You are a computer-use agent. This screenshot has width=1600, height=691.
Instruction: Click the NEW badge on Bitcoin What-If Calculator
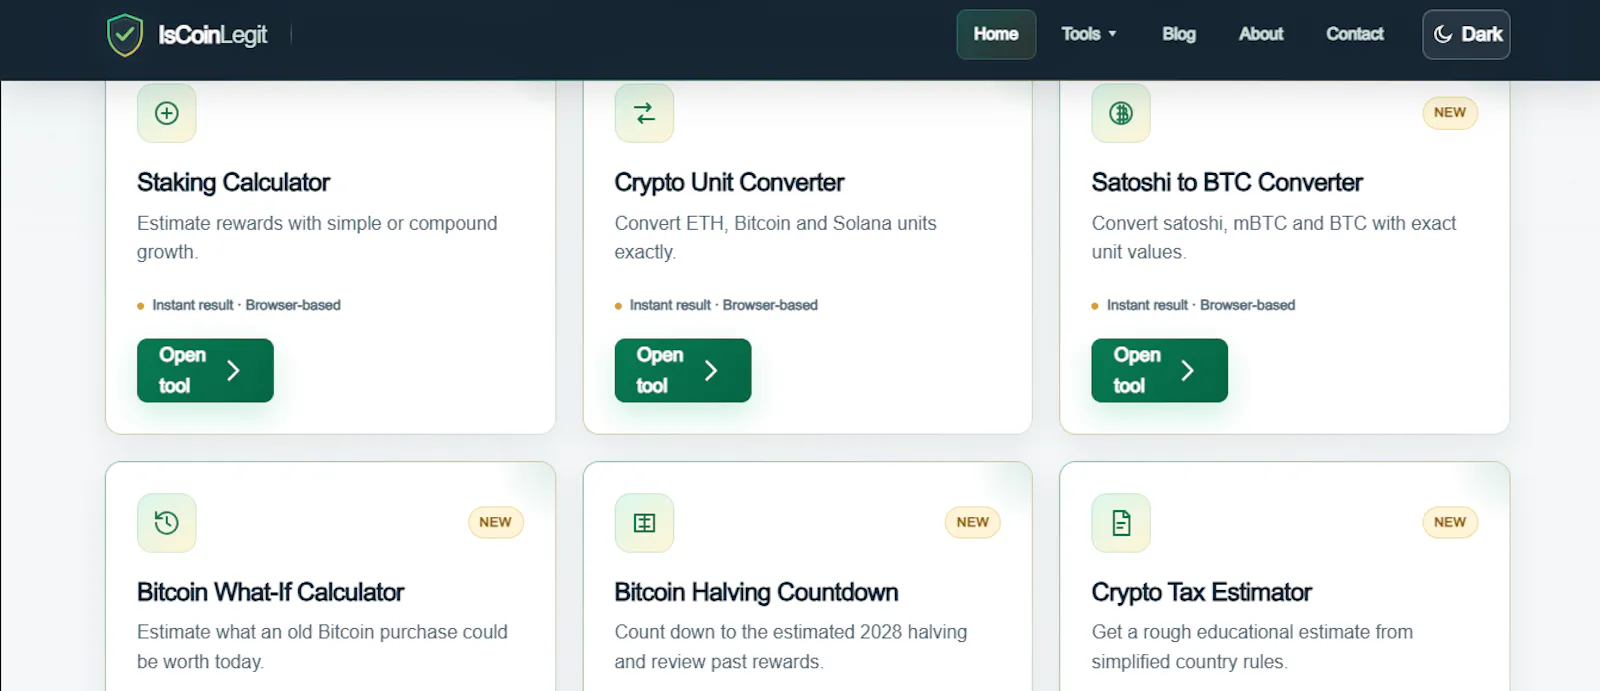click(495, 522)
